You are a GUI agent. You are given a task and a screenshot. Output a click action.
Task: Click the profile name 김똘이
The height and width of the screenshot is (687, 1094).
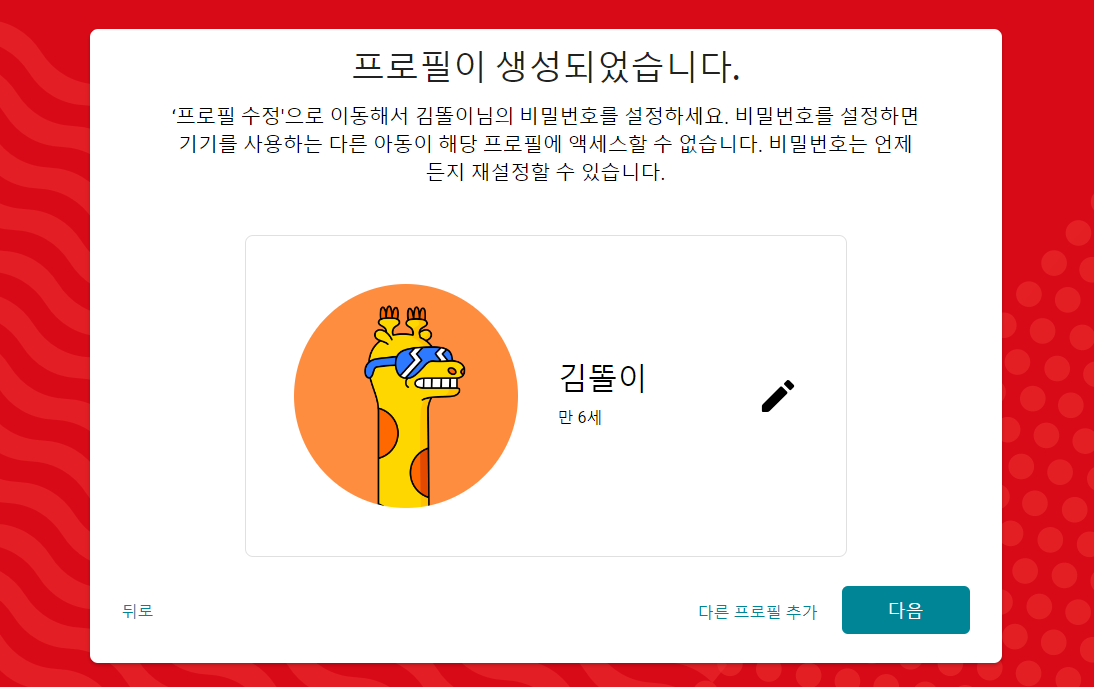tap(603, 377)
